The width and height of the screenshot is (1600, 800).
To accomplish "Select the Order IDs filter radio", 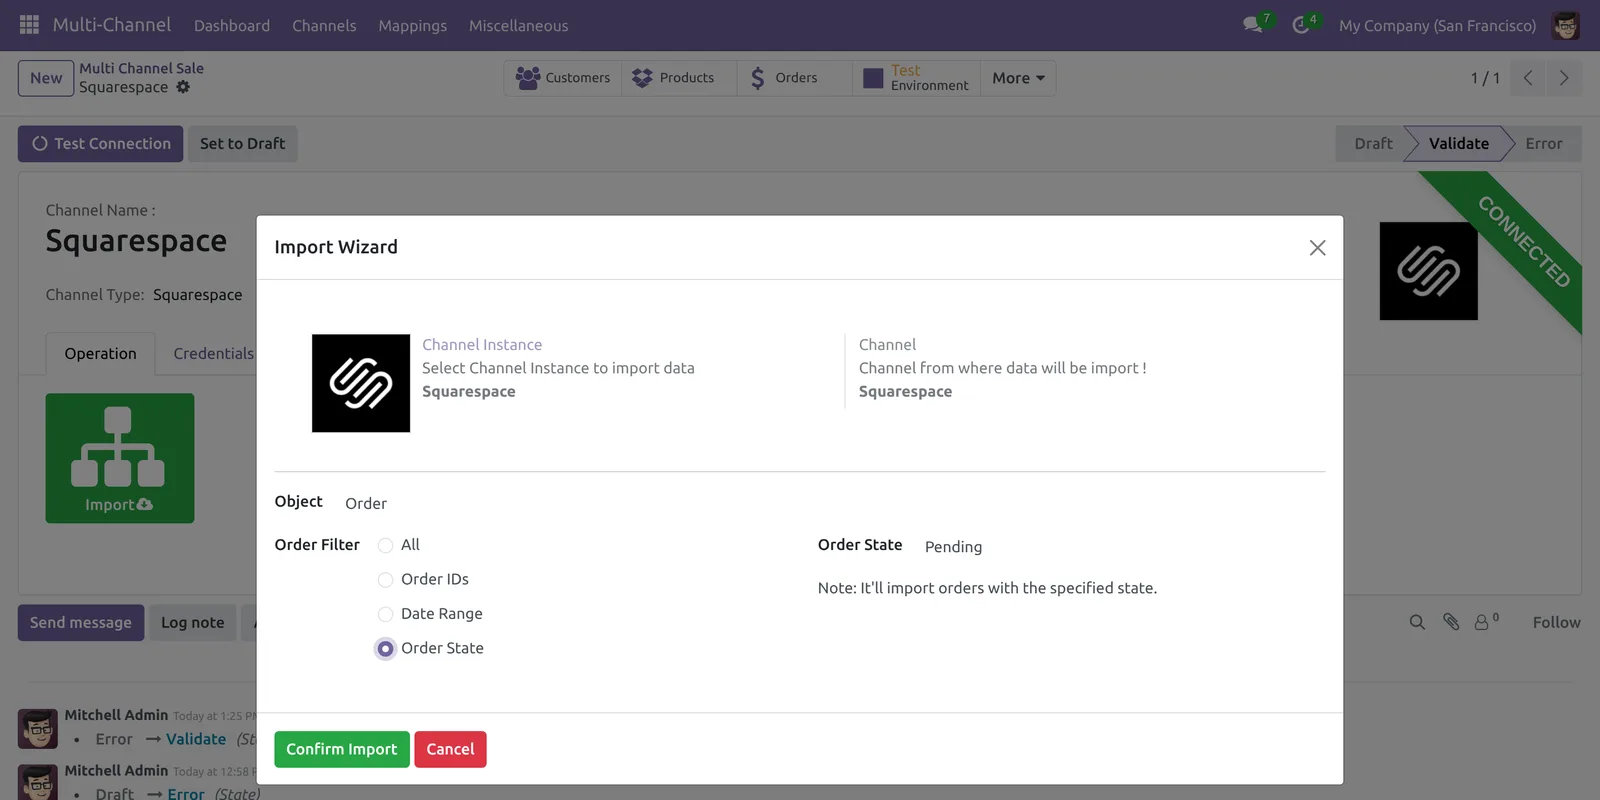I will click(x=385, y=580).
